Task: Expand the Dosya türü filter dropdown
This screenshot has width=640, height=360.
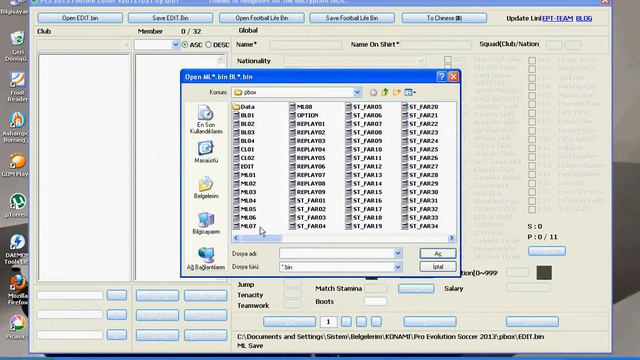Action: click(x=398, y=267)
